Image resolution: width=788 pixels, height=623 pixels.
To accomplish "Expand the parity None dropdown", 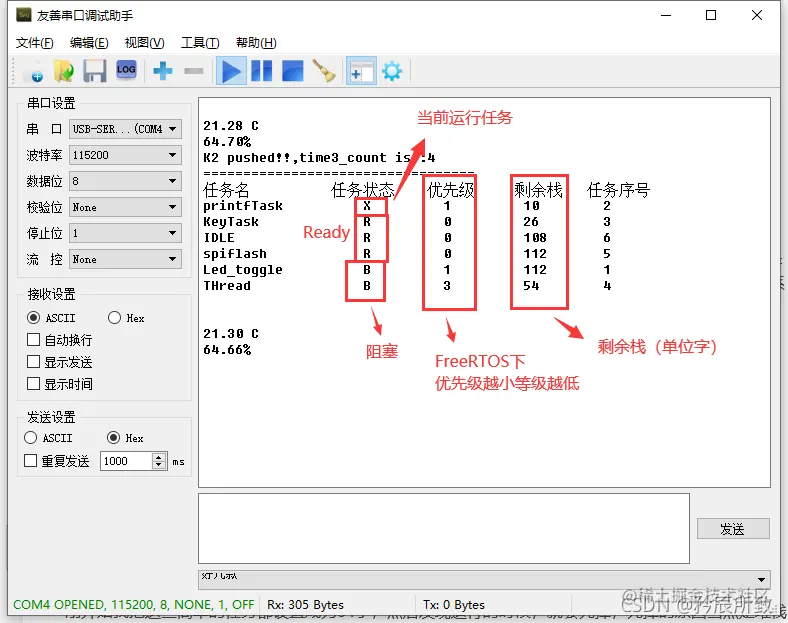I will [125, 207].
